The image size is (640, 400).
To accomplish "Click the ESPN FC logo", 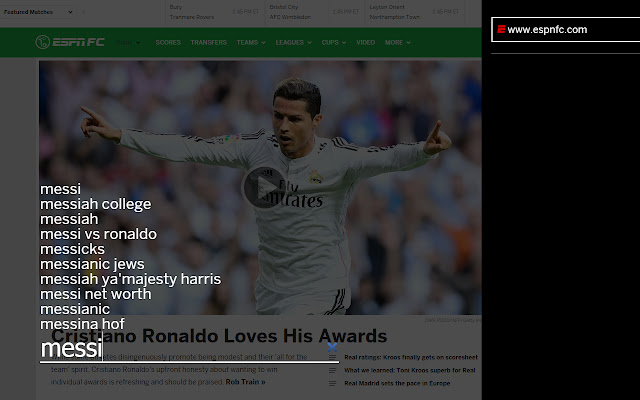I will tap(70, 42).
